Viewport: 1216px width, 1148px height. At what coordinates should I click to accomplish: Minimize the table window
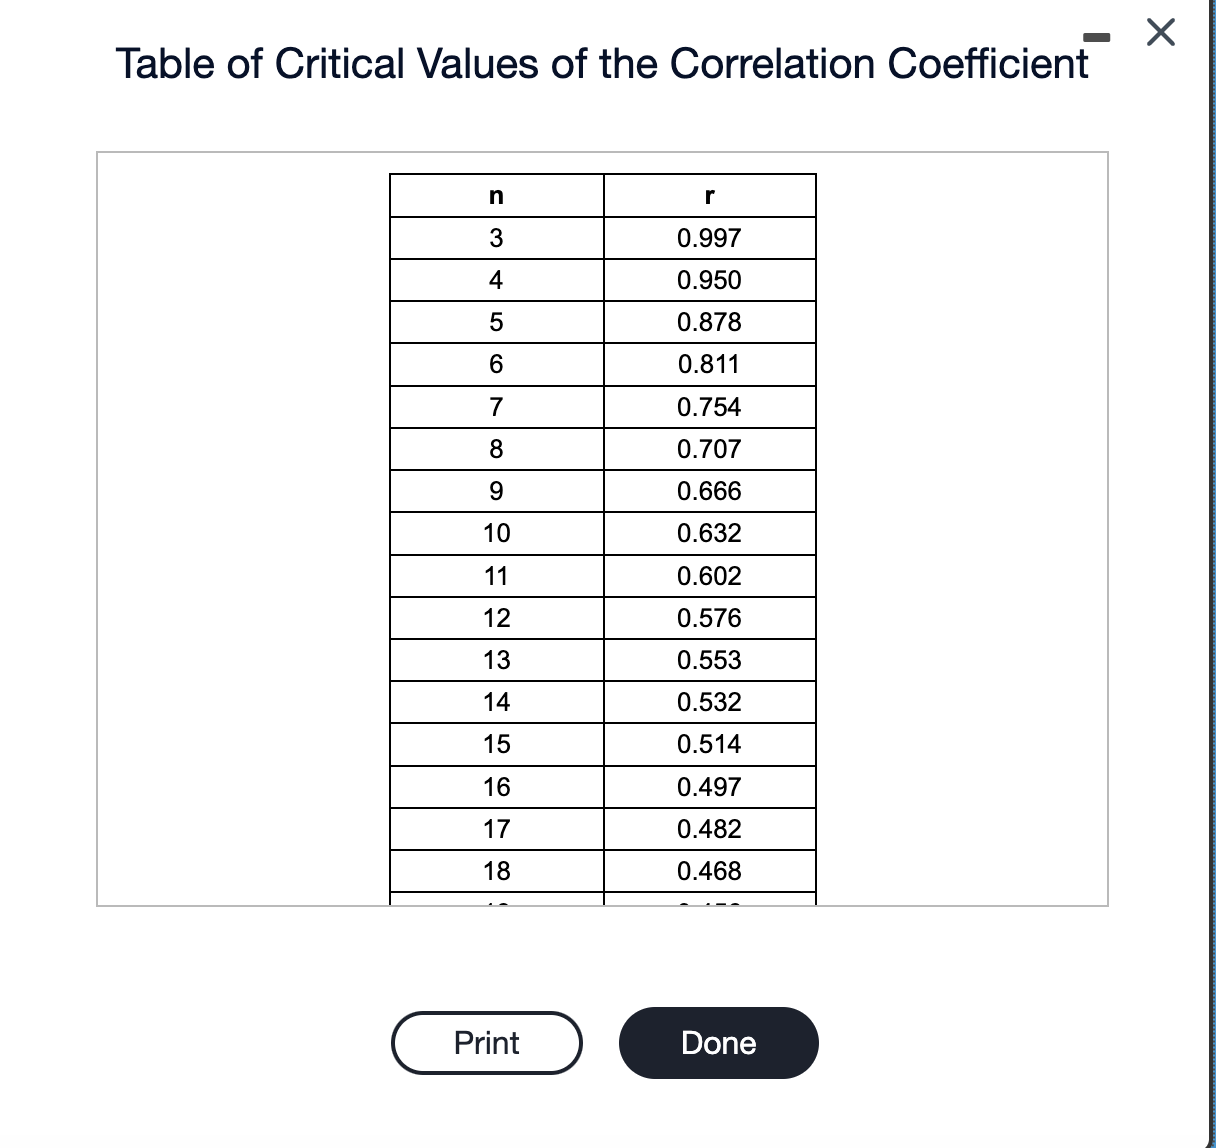coord(1099,38)
